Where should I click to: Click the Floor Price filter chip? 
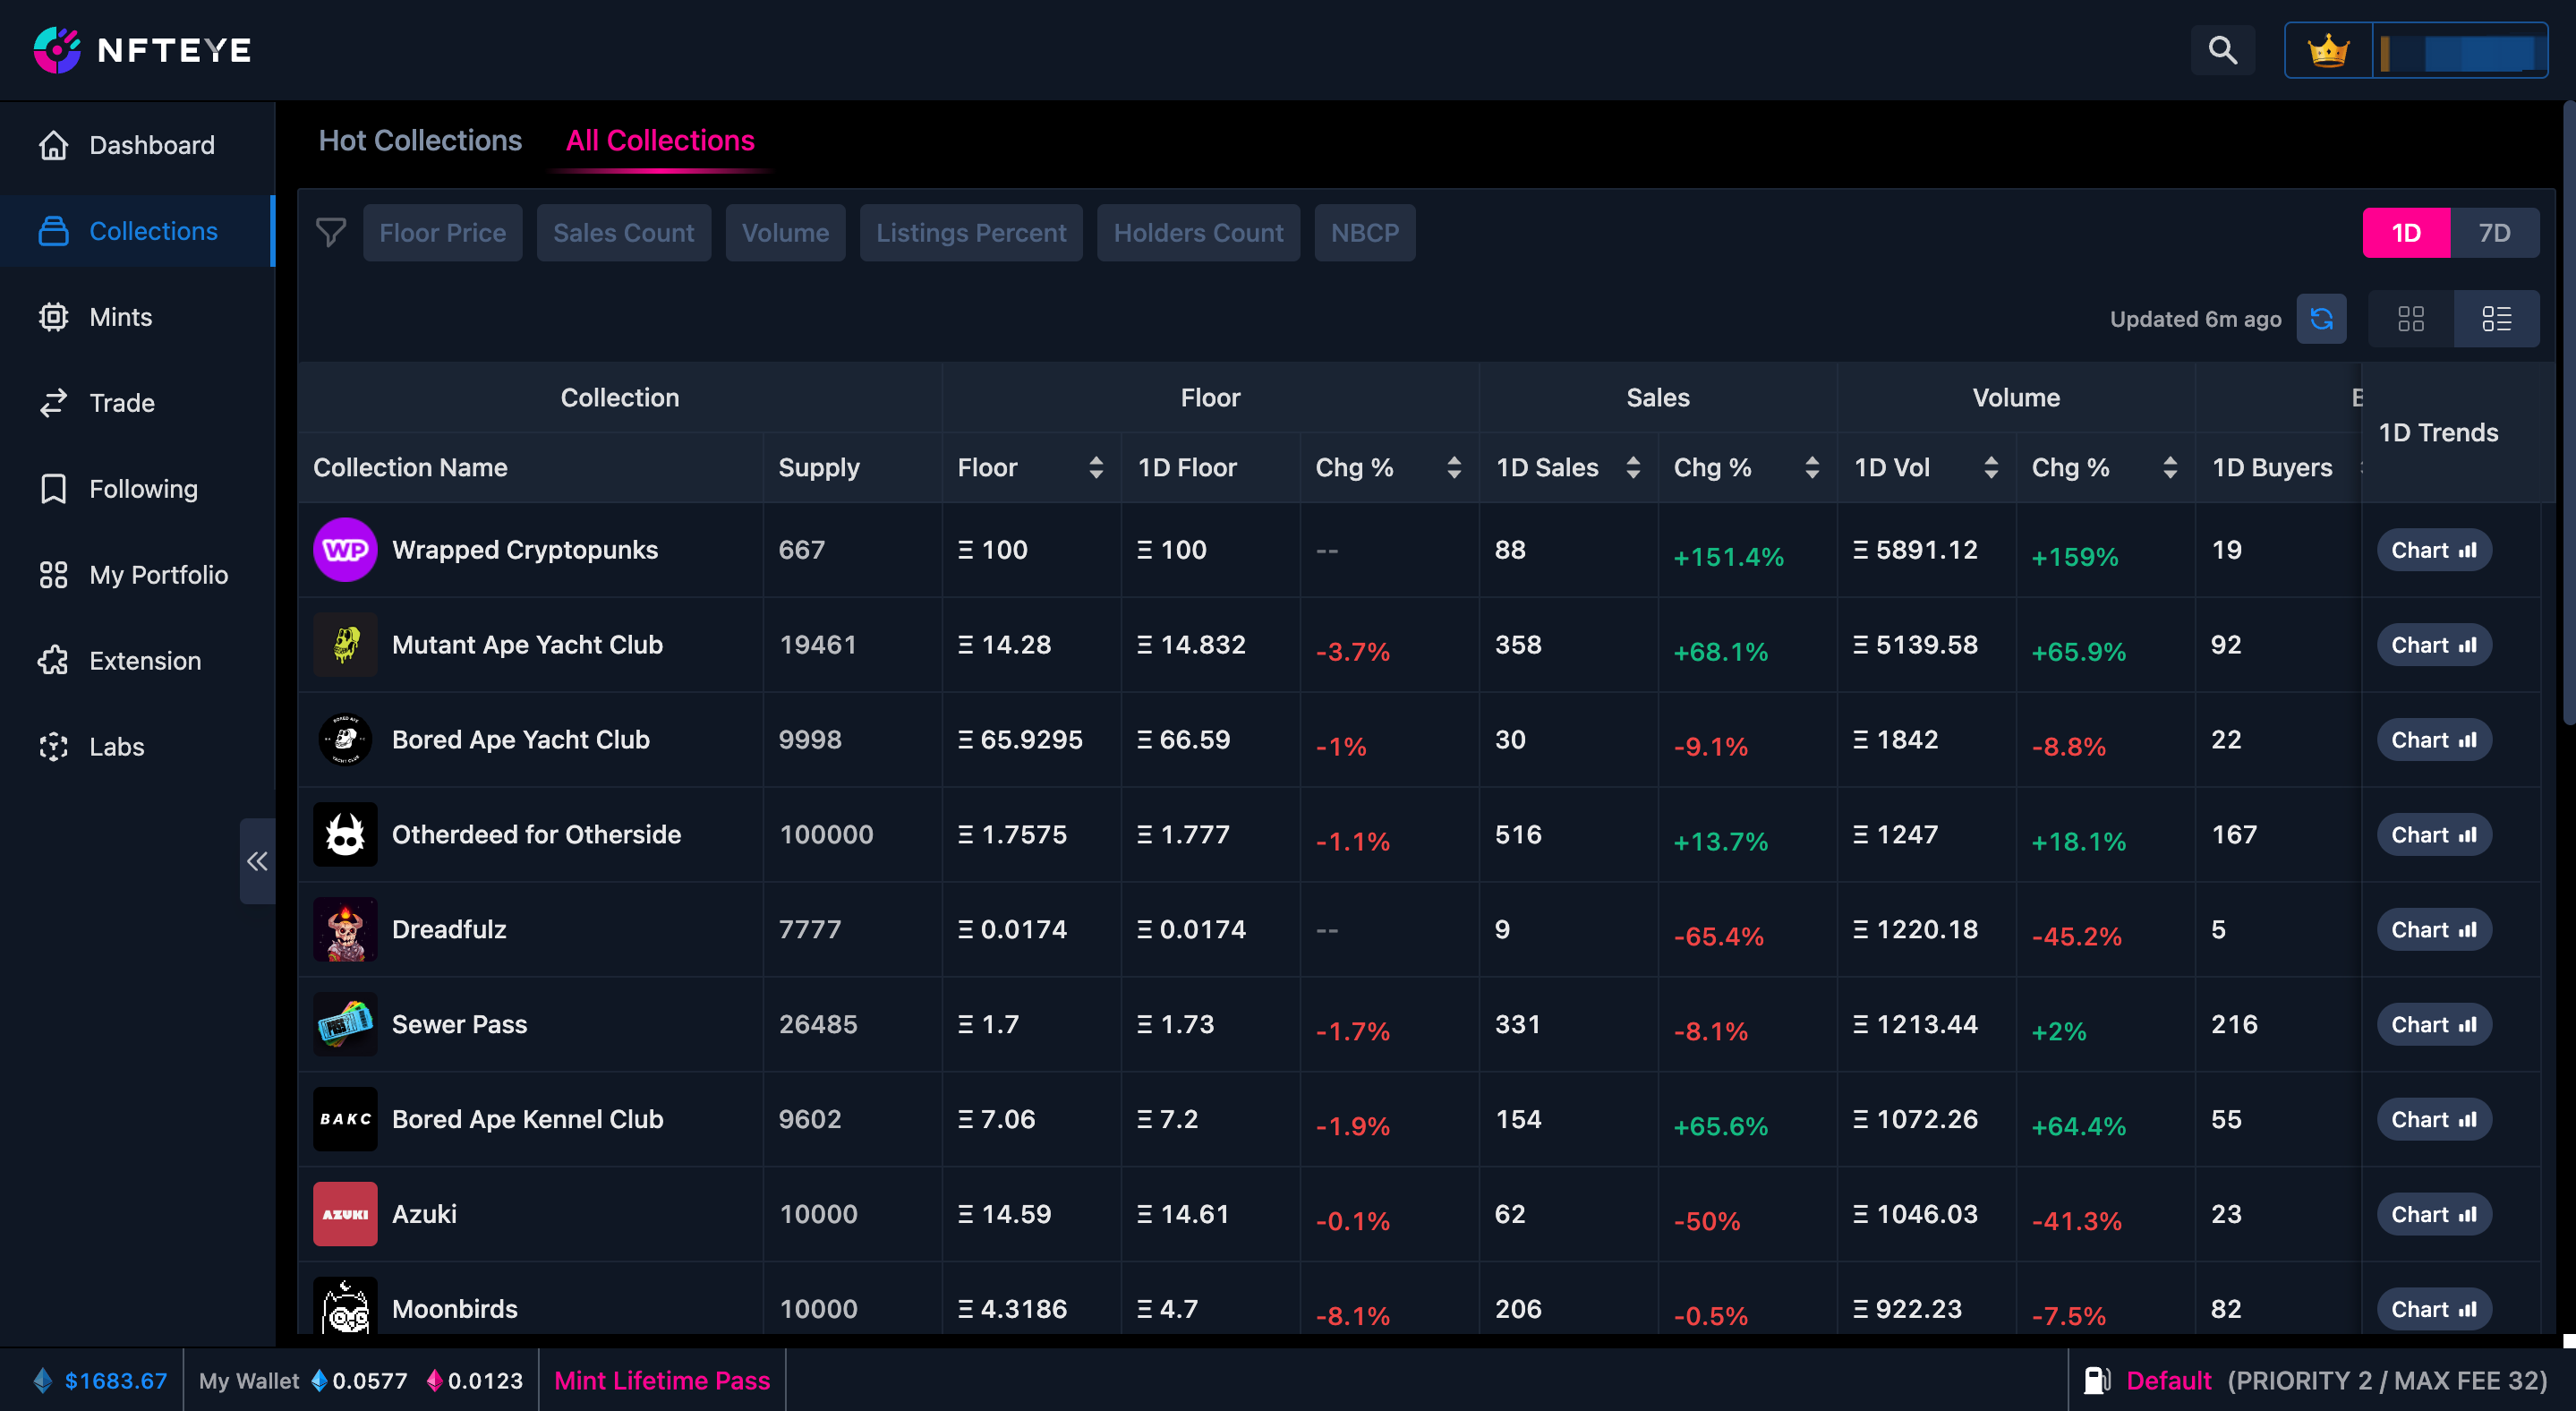442,233
